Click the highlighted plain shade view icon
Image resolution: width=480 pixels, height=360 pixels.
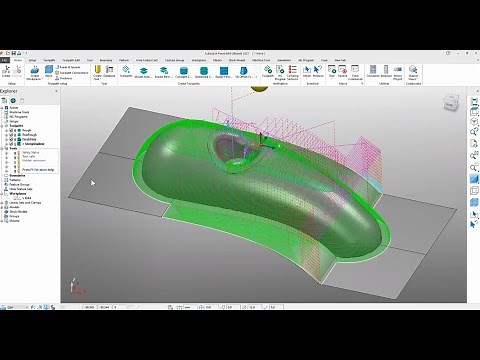point(474,179)
